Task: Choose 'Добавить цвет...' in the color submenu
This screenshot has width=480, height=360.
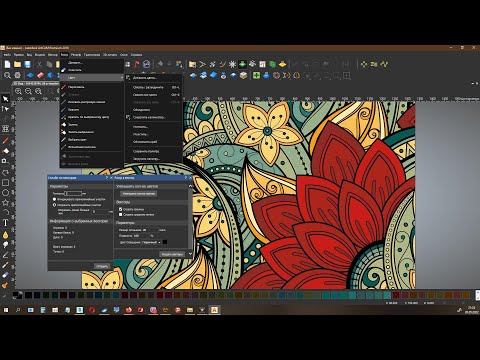Action: (153, 78)
